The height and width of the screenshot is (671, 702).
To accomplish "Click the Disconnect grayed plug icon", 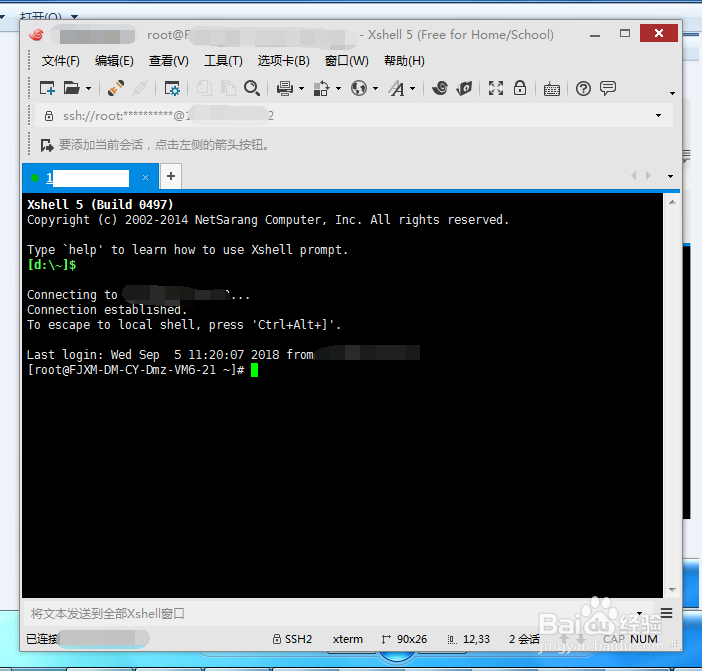I will pyautogui.click(x=140, y=88).
